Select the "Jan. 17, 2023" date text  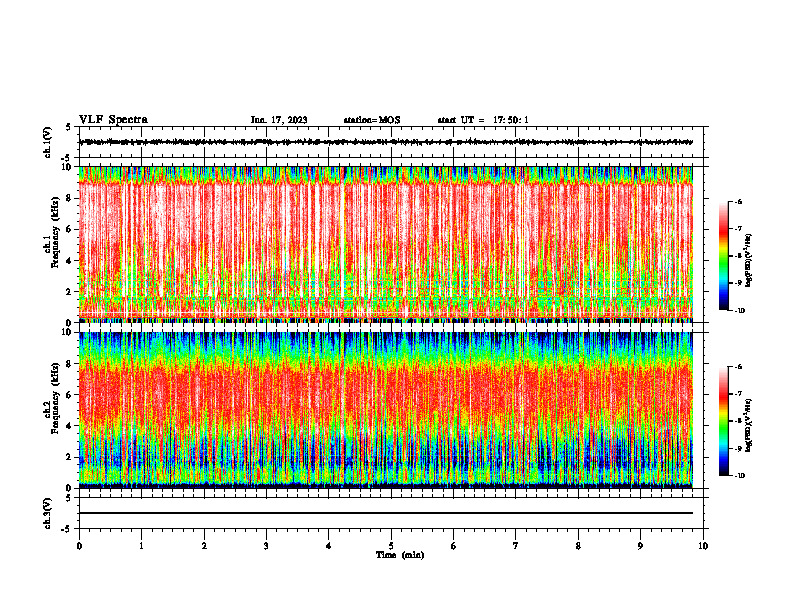pos(279,120)
